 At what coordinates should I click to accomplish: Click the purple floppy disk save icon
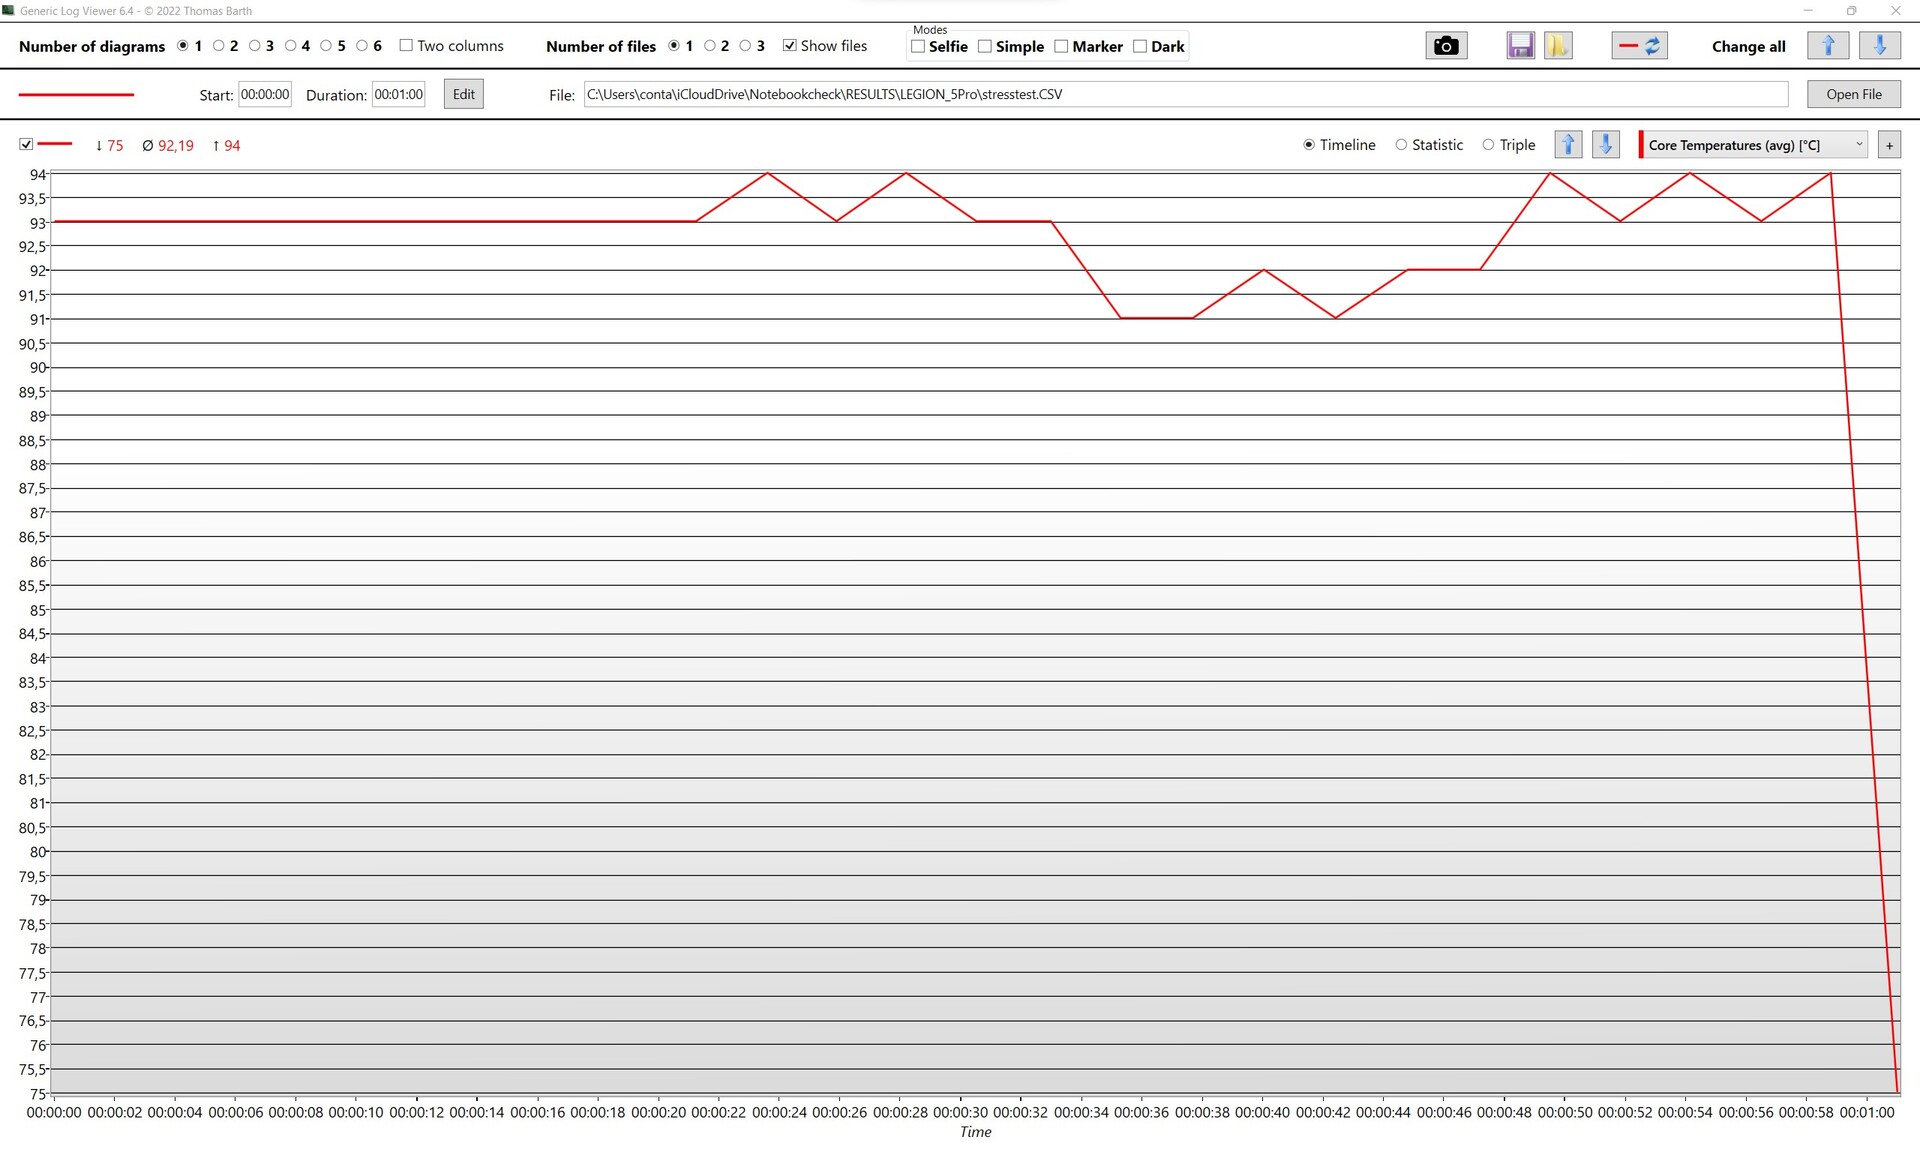click(1520, 46)
